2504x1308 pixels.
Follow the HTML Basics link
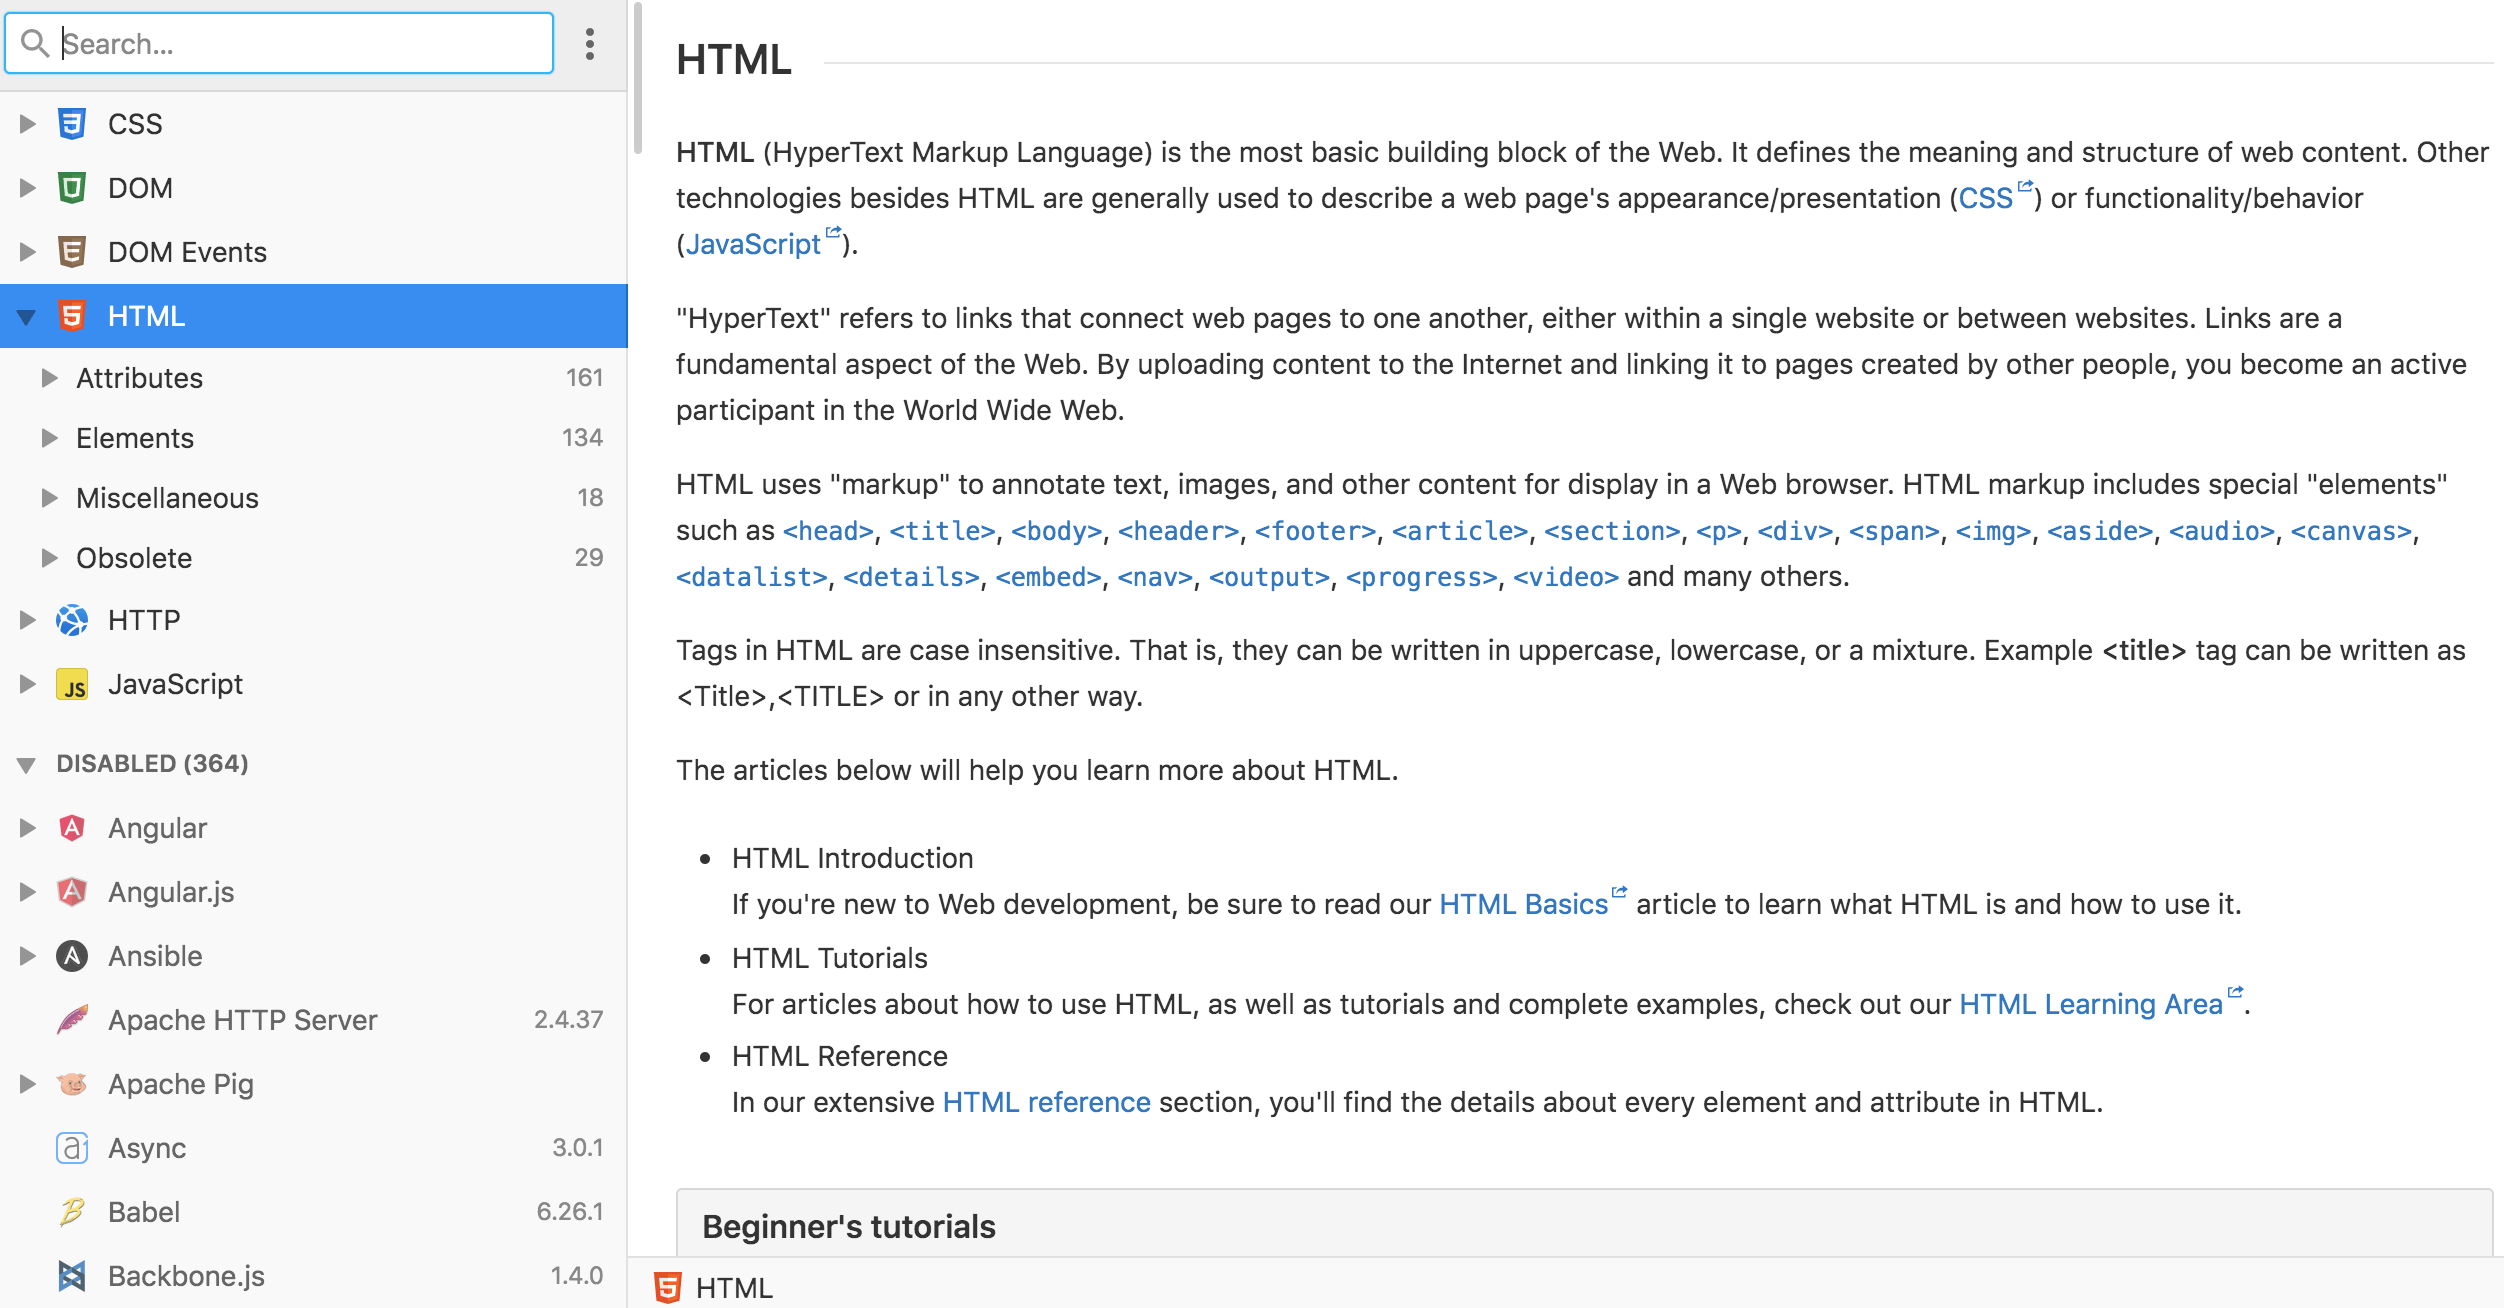click(x=1523, y=904)
